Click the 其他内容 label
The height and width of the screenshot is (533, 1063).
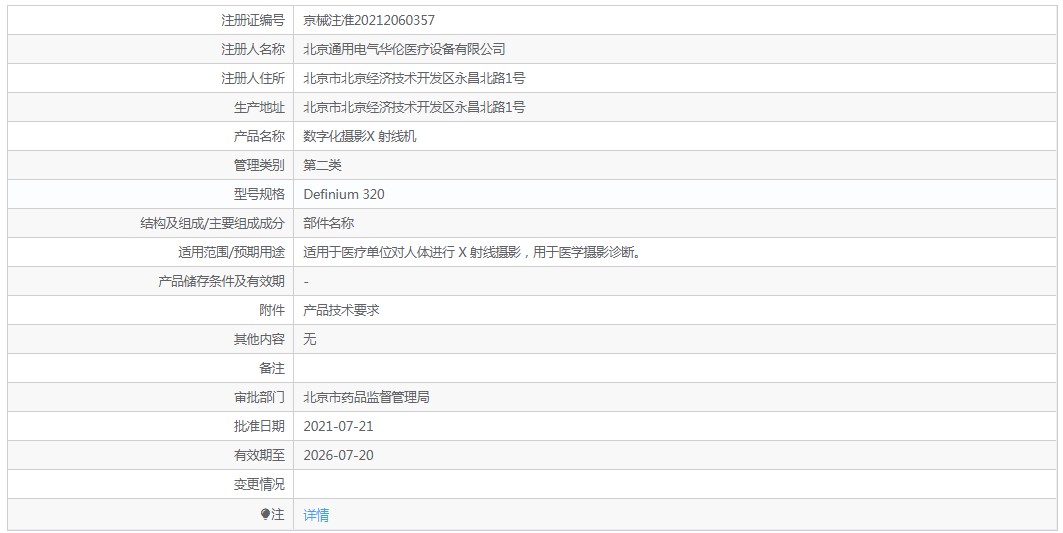259,339
